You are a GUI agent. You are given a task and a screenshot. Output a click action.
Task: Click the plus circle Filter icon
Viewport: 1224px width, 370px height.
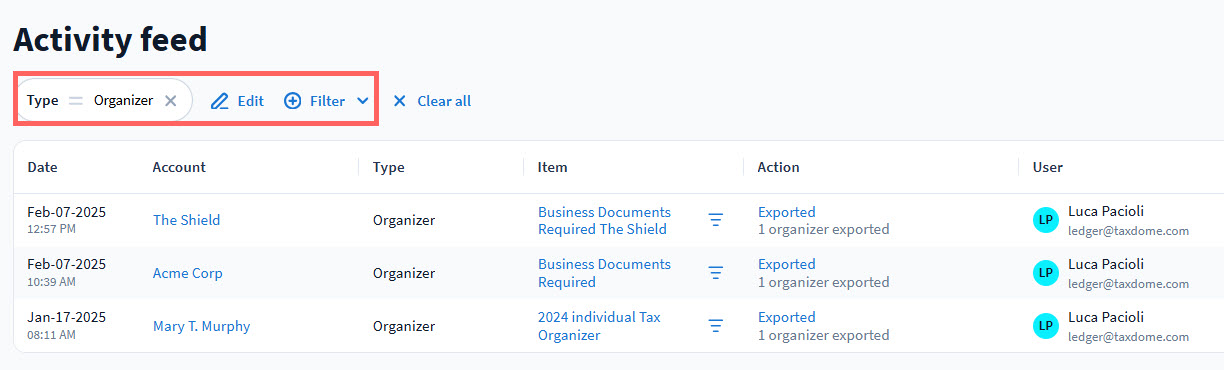pyautogui.click(x=293, y=101)
